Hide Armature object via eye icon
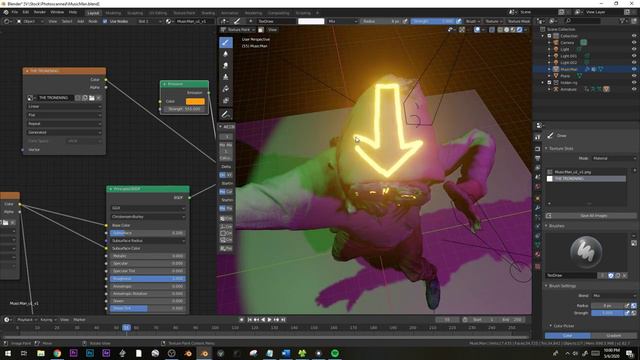Viewport: 640px width, 360px height. [x=634, y=89]
